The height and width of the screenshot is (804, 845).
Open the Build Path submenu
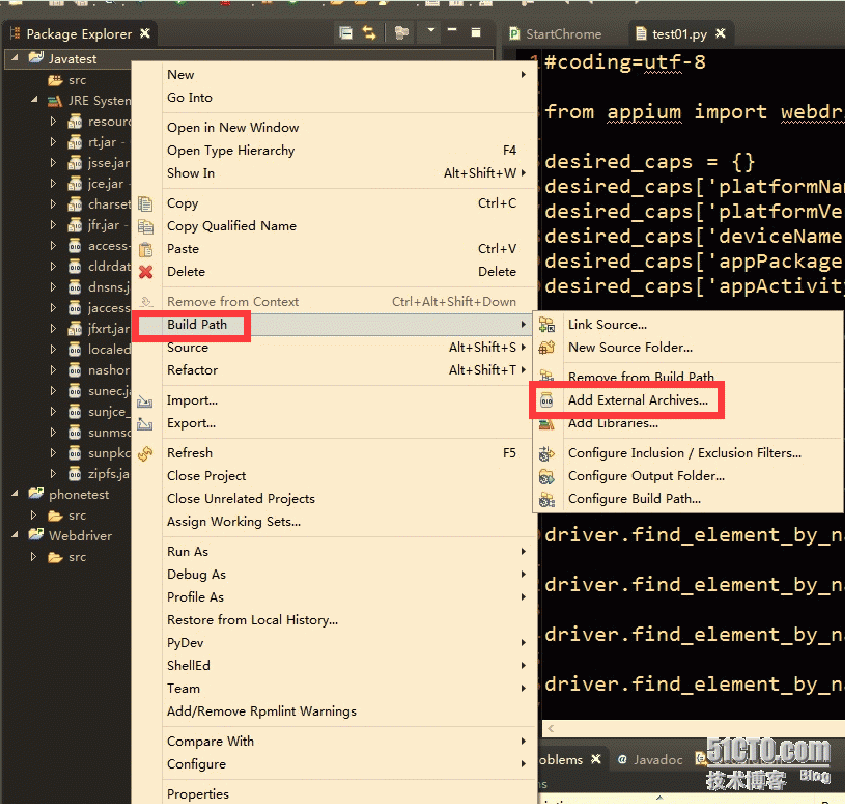334,324
